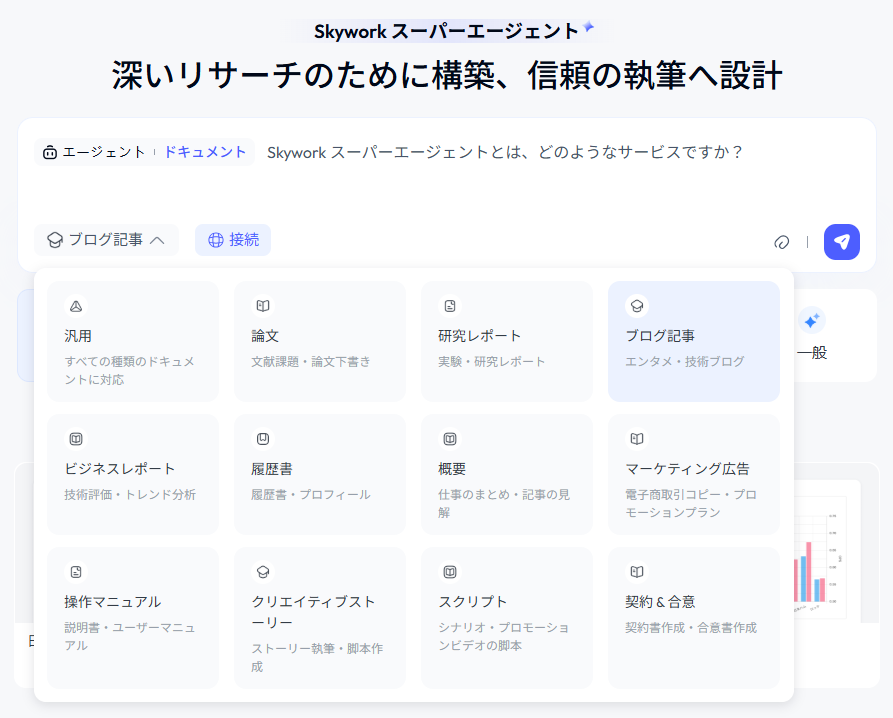This screenshot has height=718, width=893.
Task: Click the sparkle icon above 一般
Action: [x=812, y=321]
